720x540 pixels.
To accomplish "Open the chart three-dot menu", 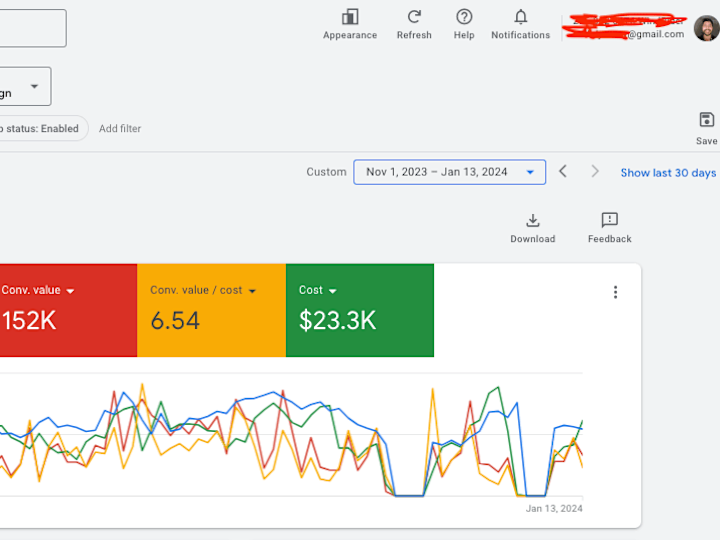I will click(615, 292).
